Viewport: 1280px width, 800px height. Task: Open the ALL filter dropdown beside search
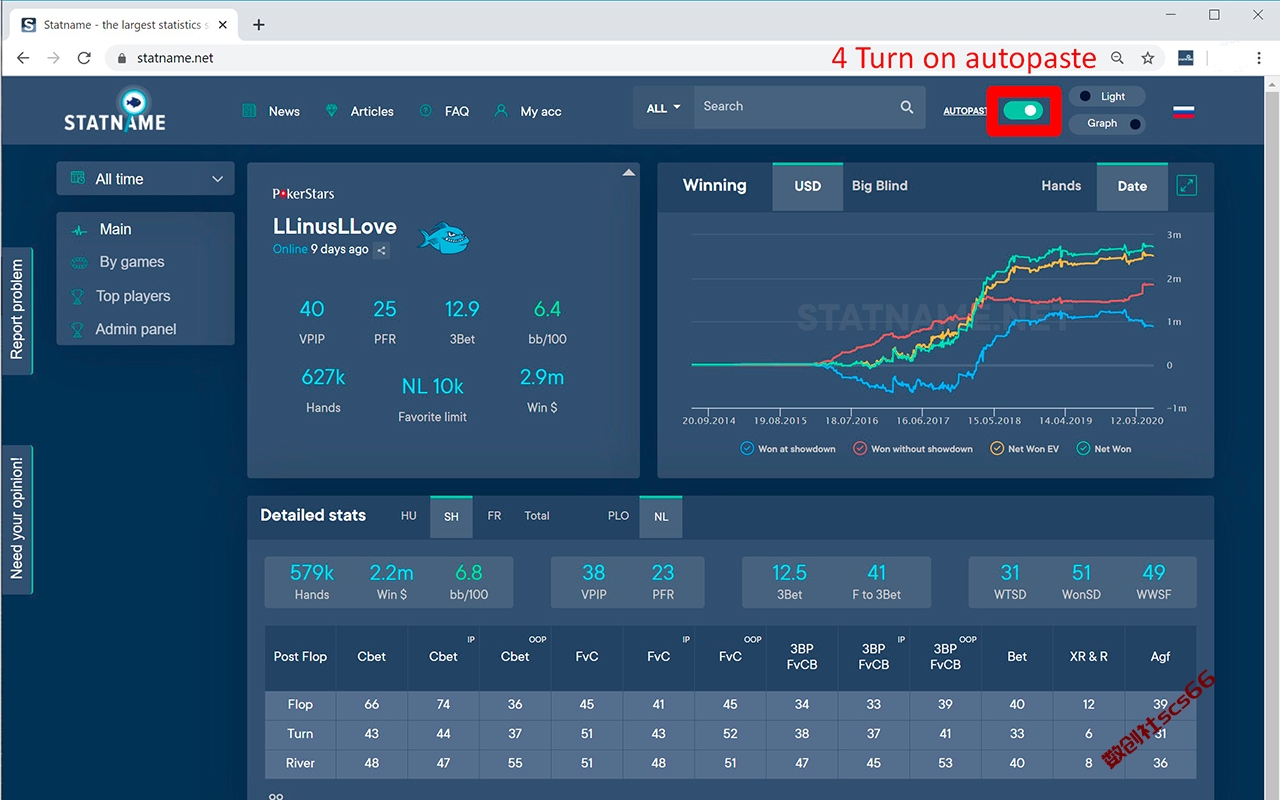point(664,108)
